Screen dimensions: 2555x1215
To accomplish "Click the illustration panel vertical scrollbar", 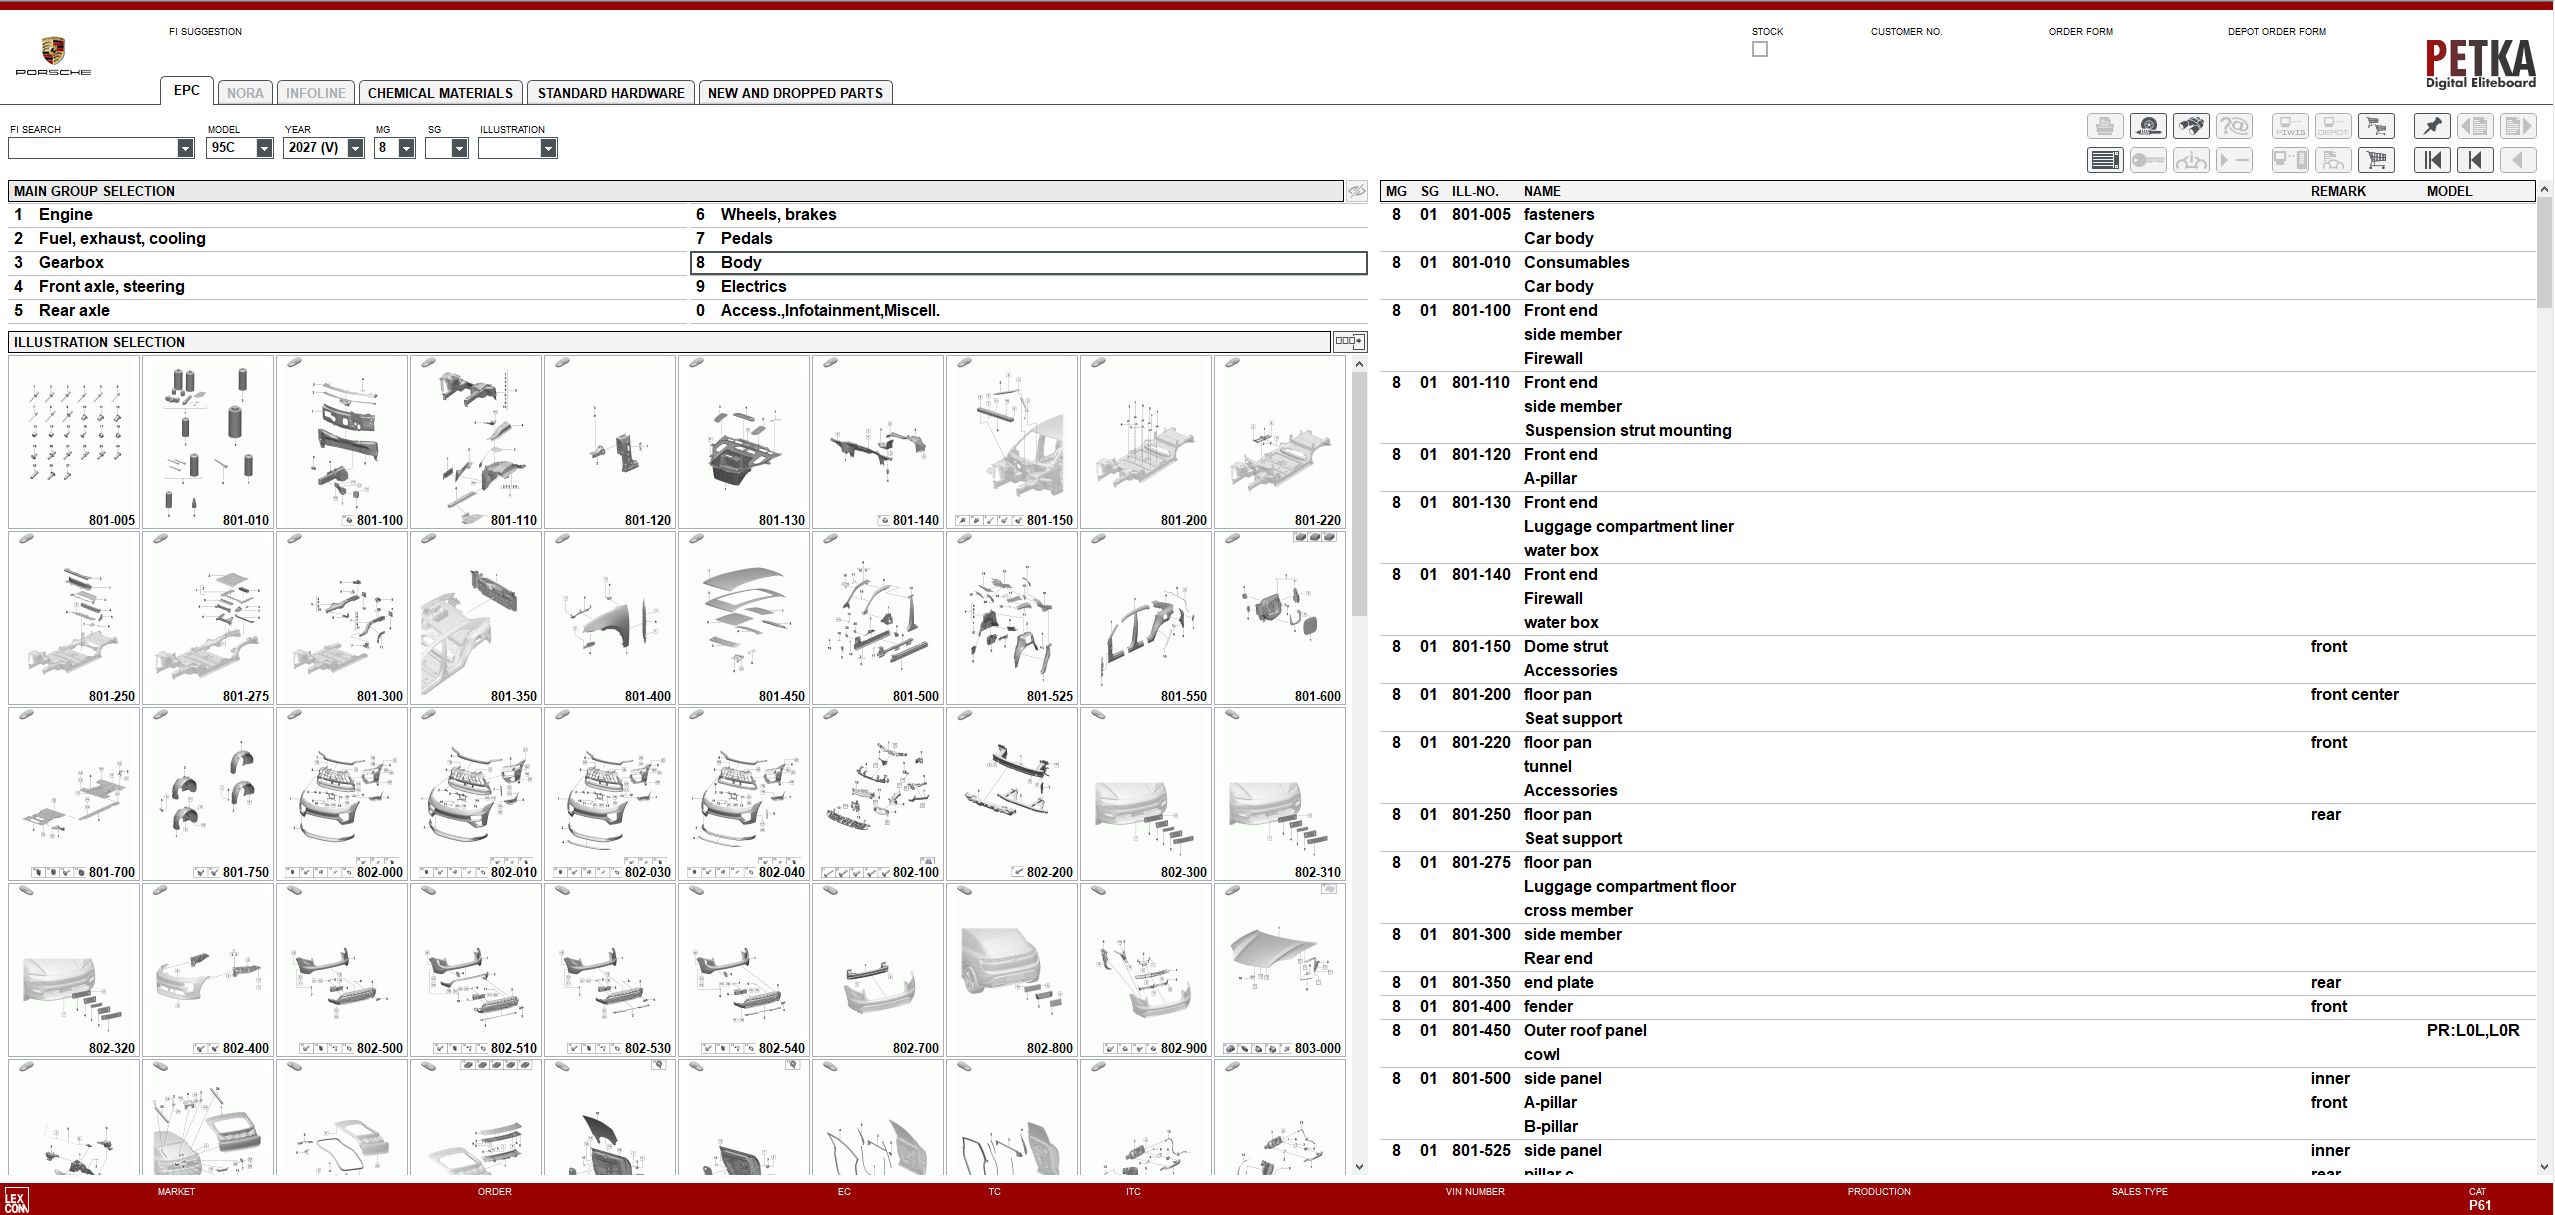I will 1359,495.
